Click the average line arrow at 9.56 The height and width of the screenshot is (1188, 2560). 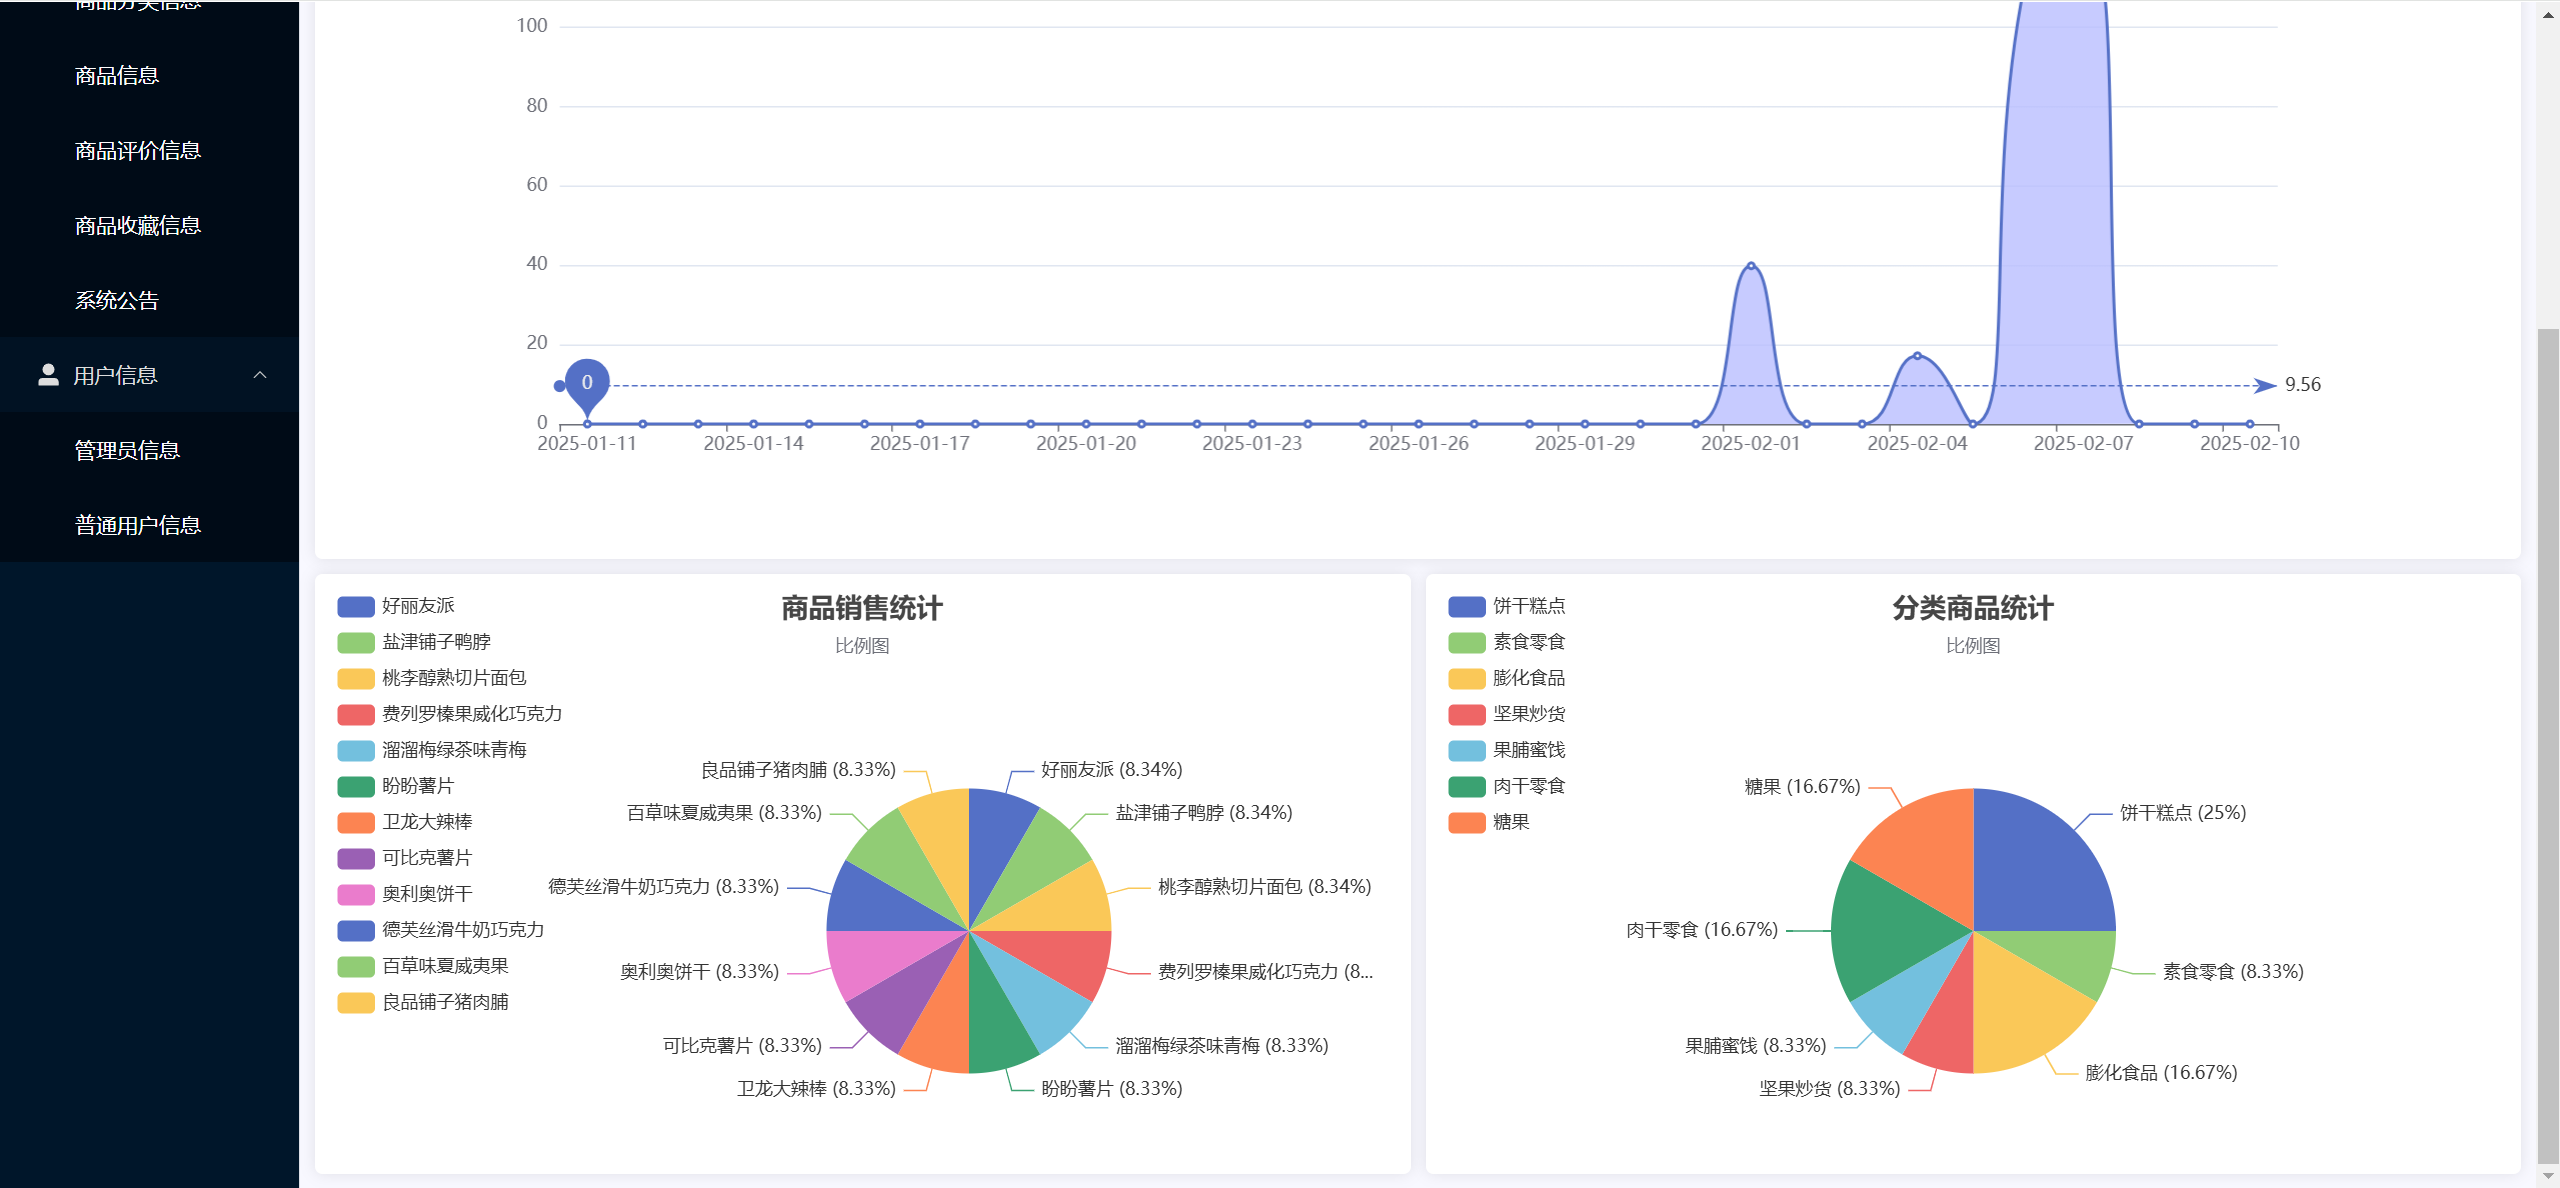2264,385
